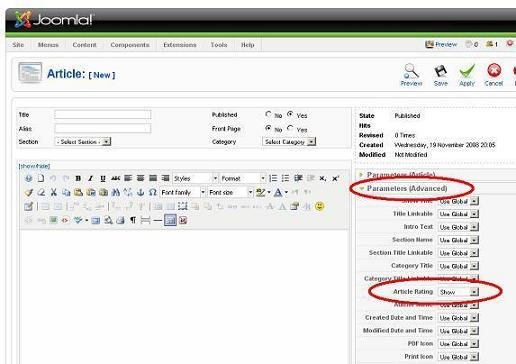Open the Tools menu

[x=219, y=45]
